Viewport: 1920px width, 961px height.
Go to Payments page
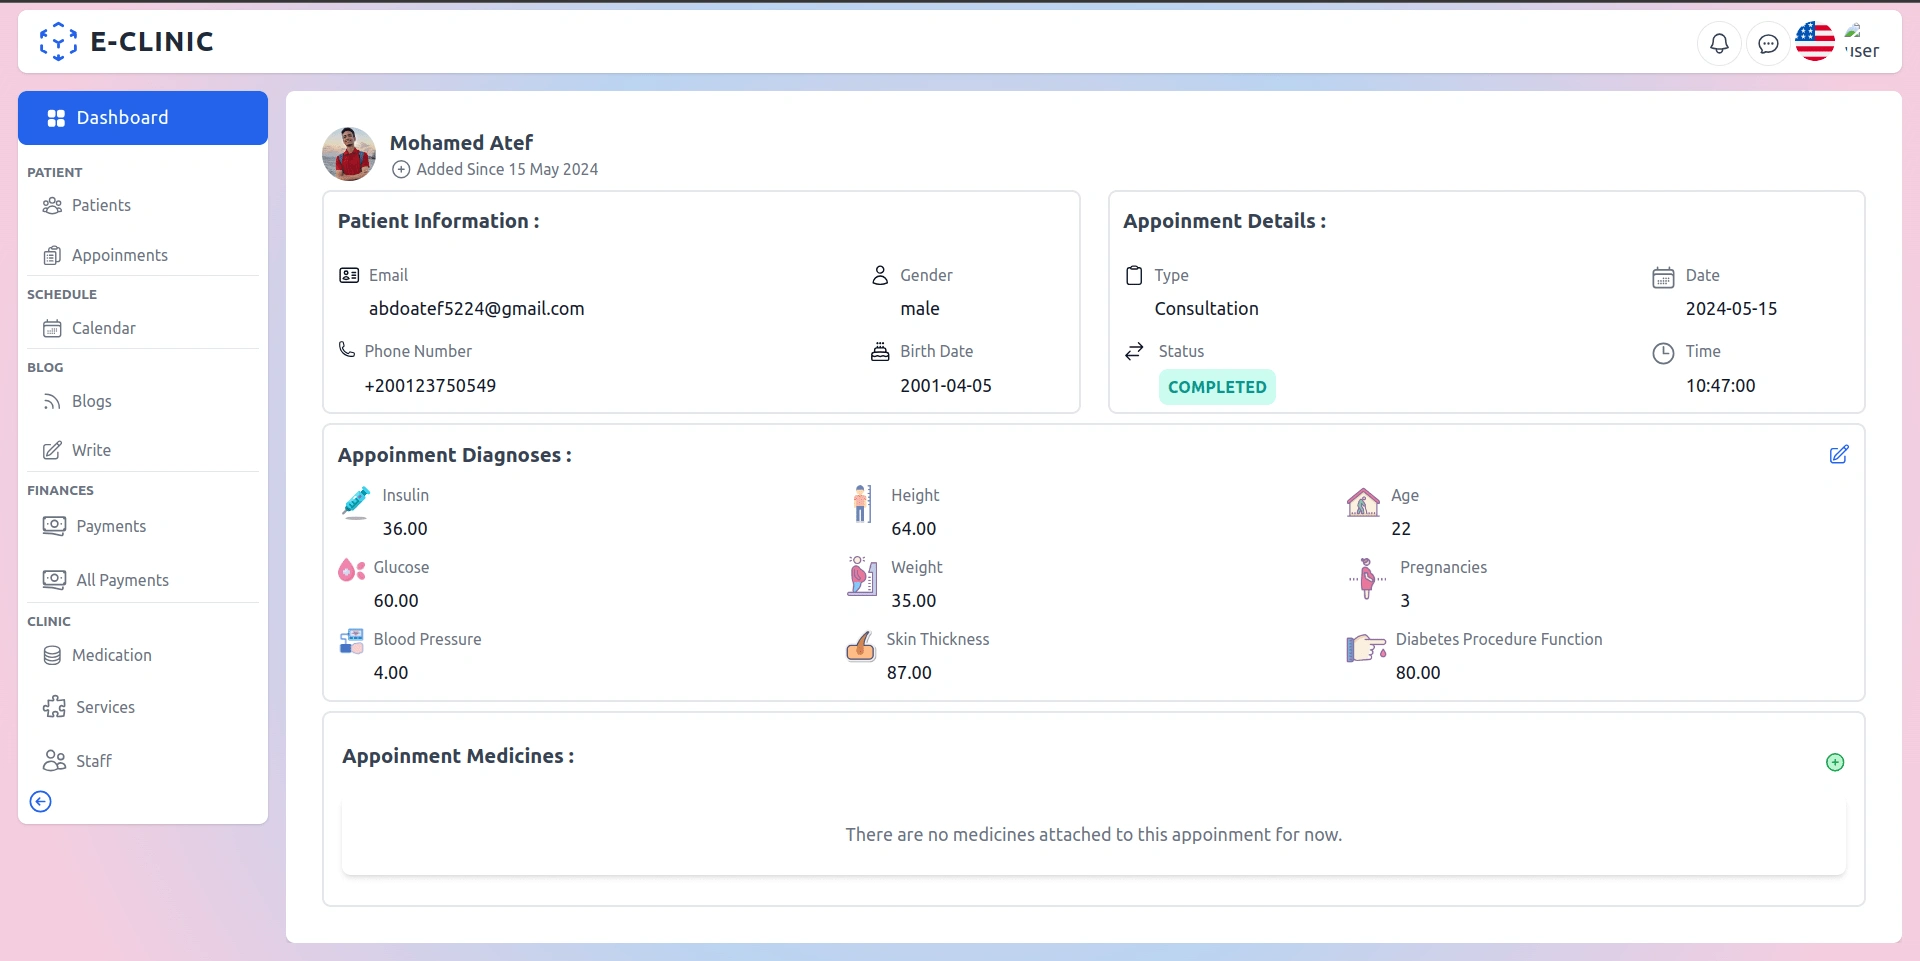[x=110, y=526]
